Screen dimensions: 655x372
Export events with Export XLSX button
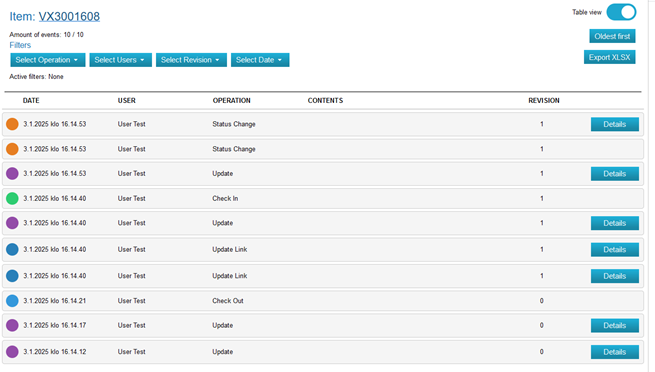click(609, 57)
